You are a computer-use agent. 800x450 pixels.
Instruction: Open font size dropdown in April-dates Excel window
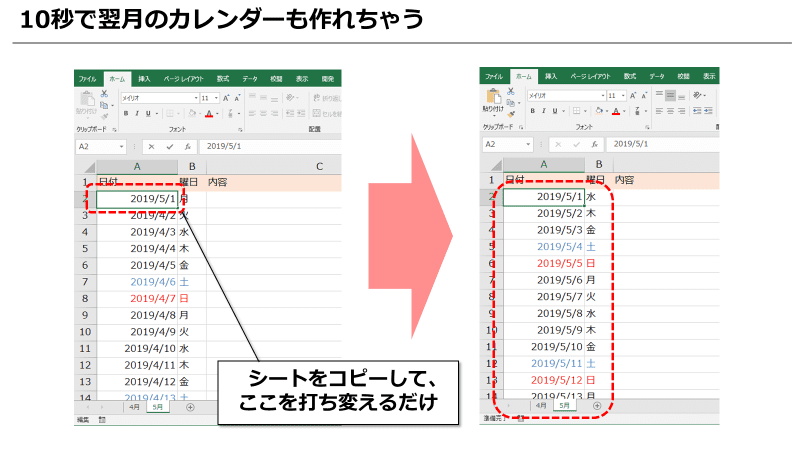point(217,98)
